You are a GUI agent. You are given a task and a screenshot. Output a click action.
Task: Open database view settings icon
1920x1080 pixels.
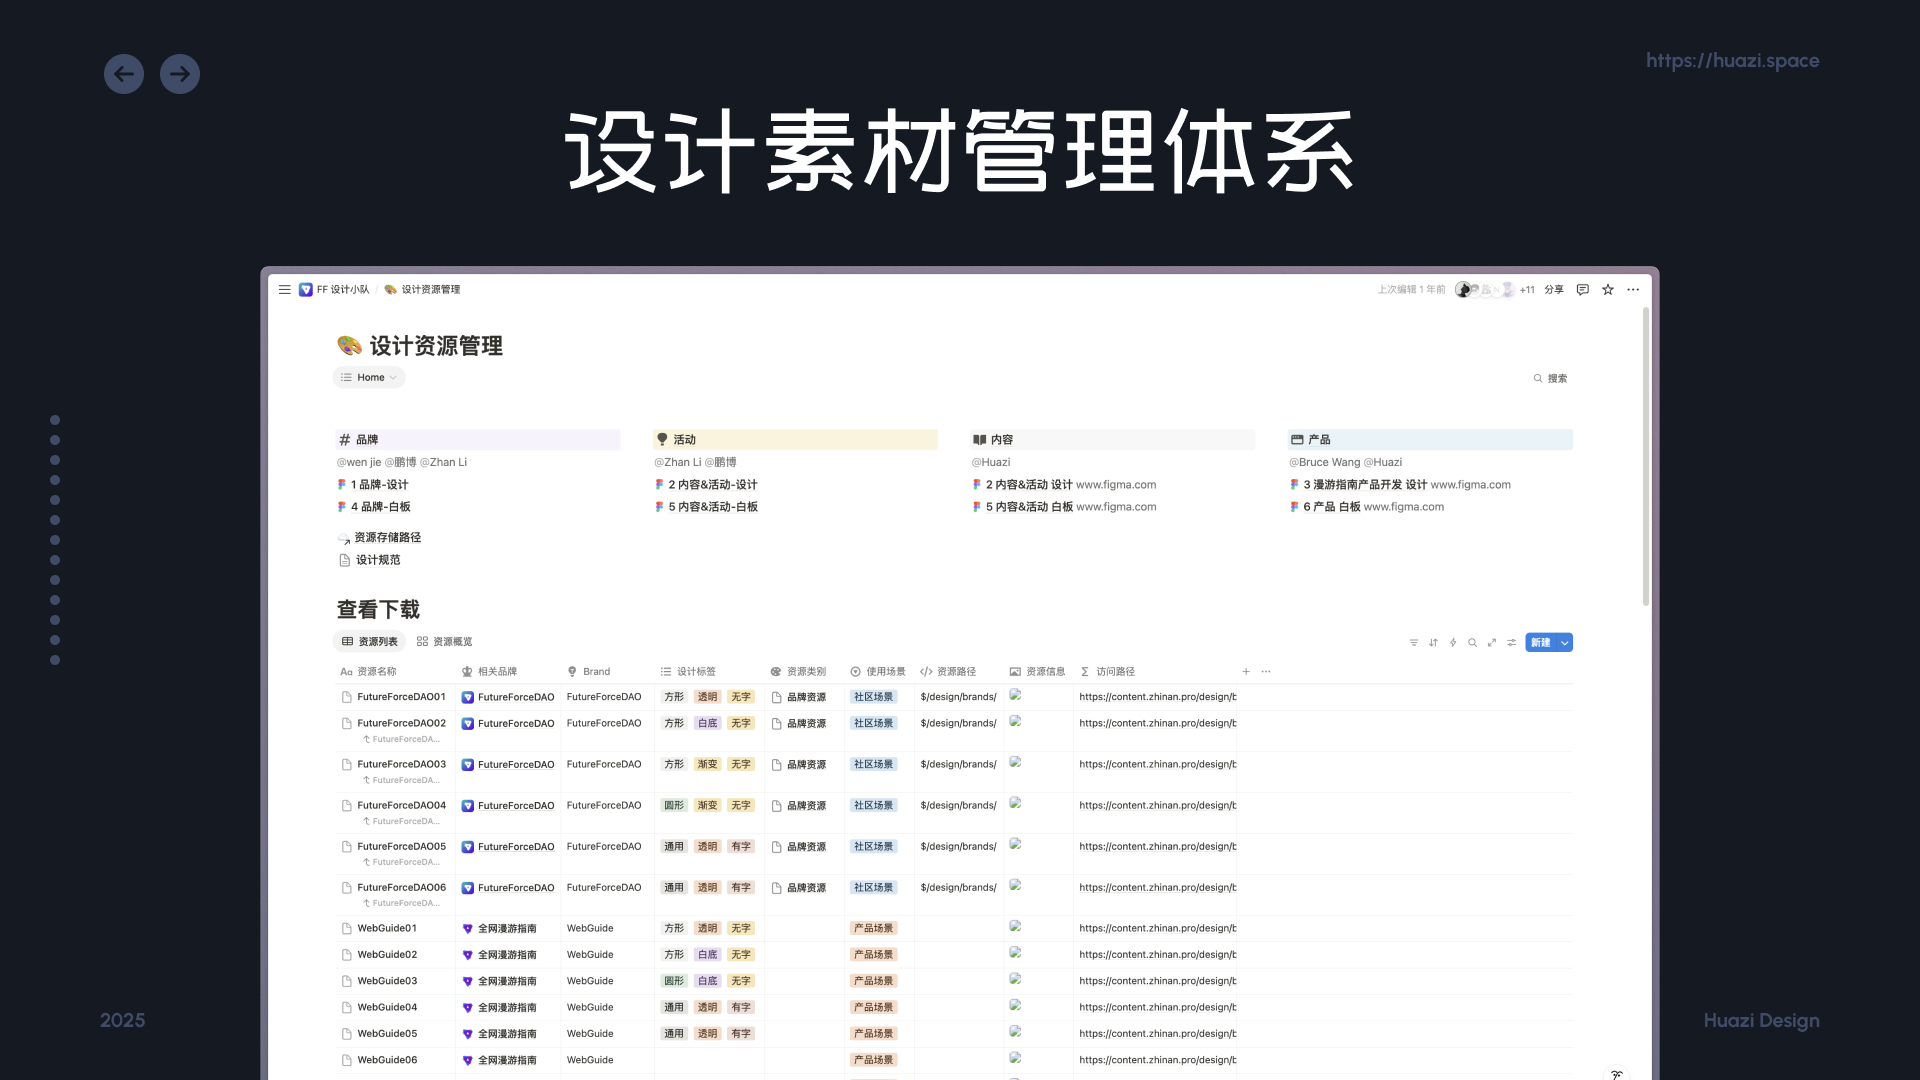pyautogui.click(x=1512, y=643)
